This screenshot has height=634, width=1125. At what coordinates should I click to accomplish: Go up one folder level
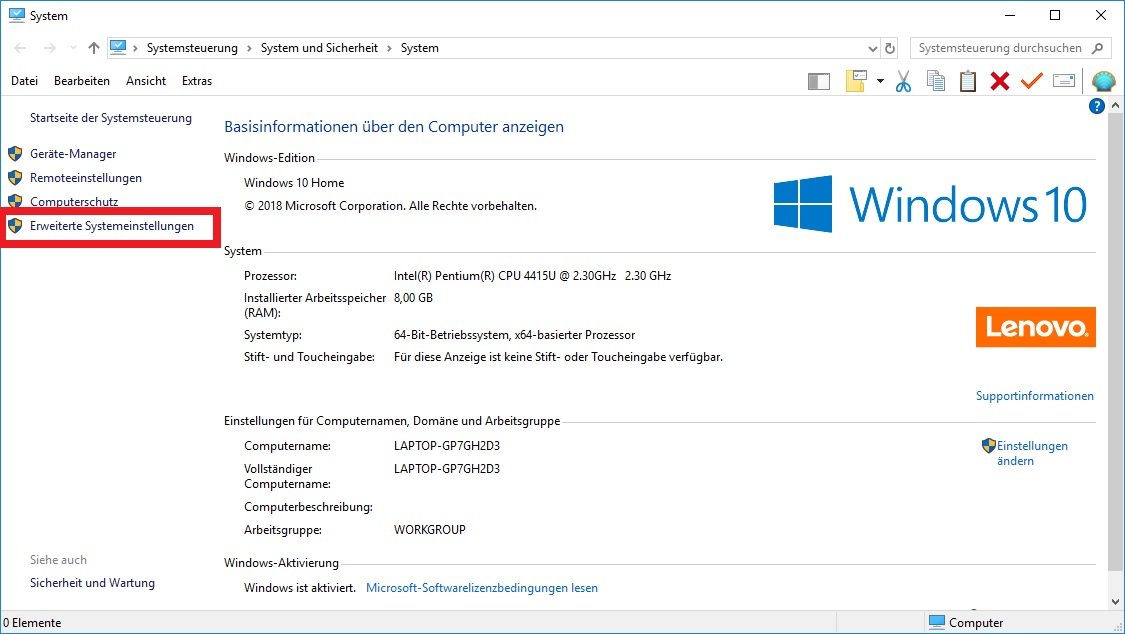[93, 48]
